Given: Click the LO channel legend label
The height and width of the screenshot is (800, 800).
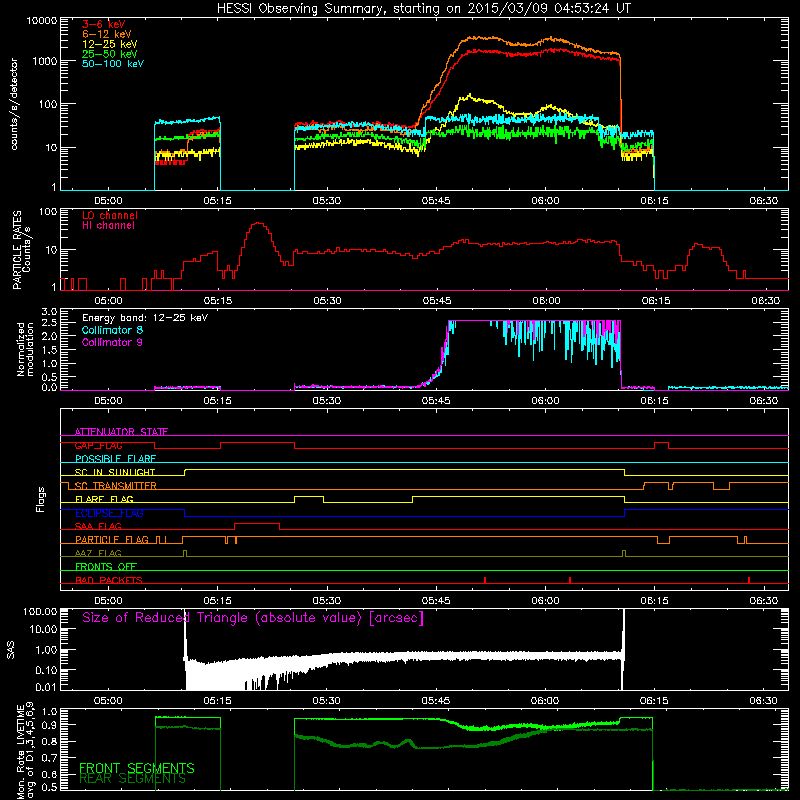Looking at the screenshot, I should pos(110,215).
